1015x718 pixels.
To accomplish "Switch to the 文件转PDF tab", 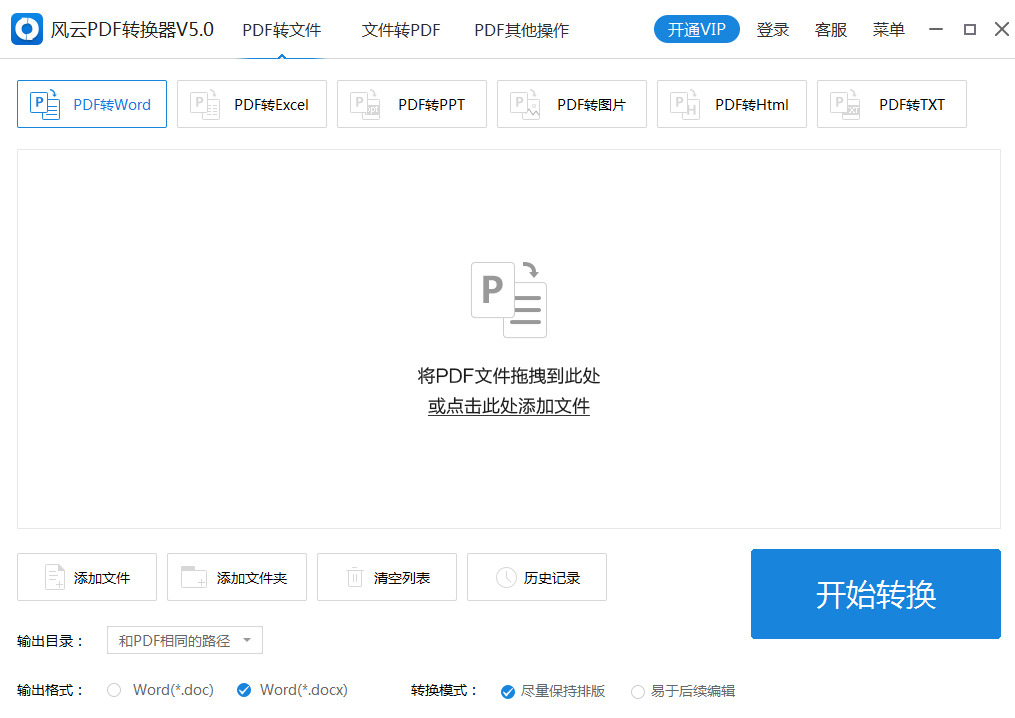I will pyautogui.click(x=401, y=30).
